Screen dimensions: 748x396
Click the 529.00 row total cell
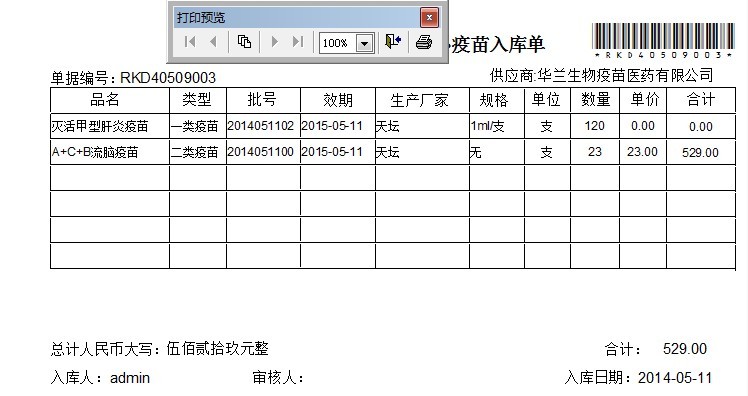[701, 153]
